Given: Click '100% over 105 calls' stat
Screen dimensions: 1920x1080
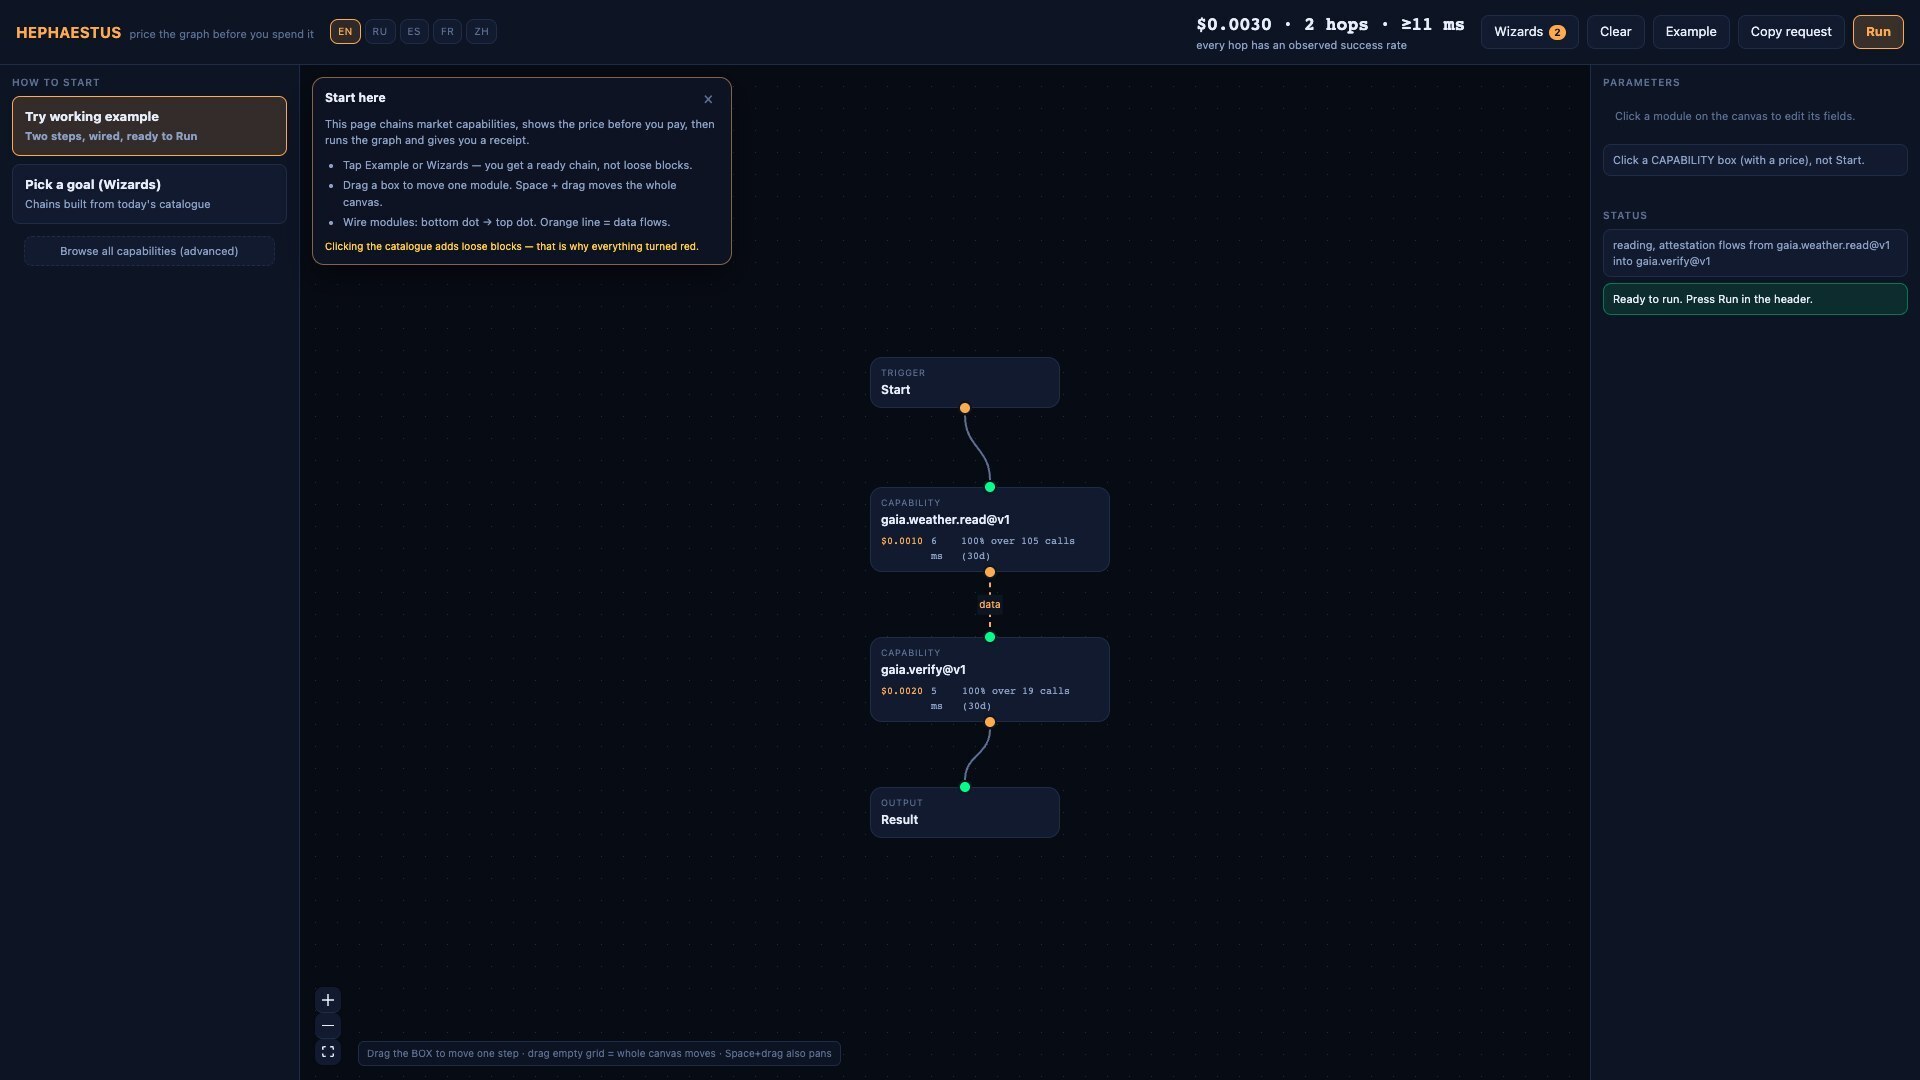Looking at the screenshot, I should [1018, 548].
